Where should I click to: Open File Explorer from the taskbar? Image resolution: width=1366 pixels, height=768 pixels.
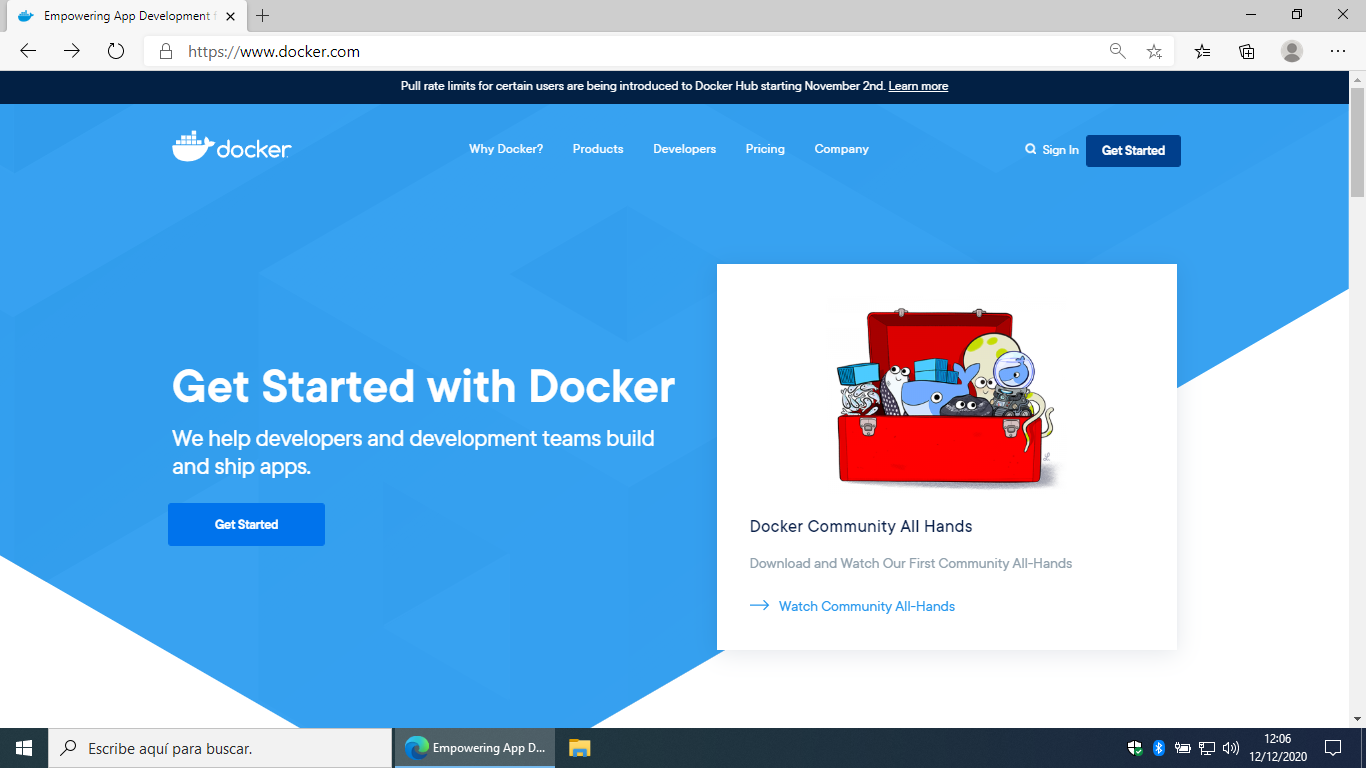pyautogui.click(x=580, y=748)
